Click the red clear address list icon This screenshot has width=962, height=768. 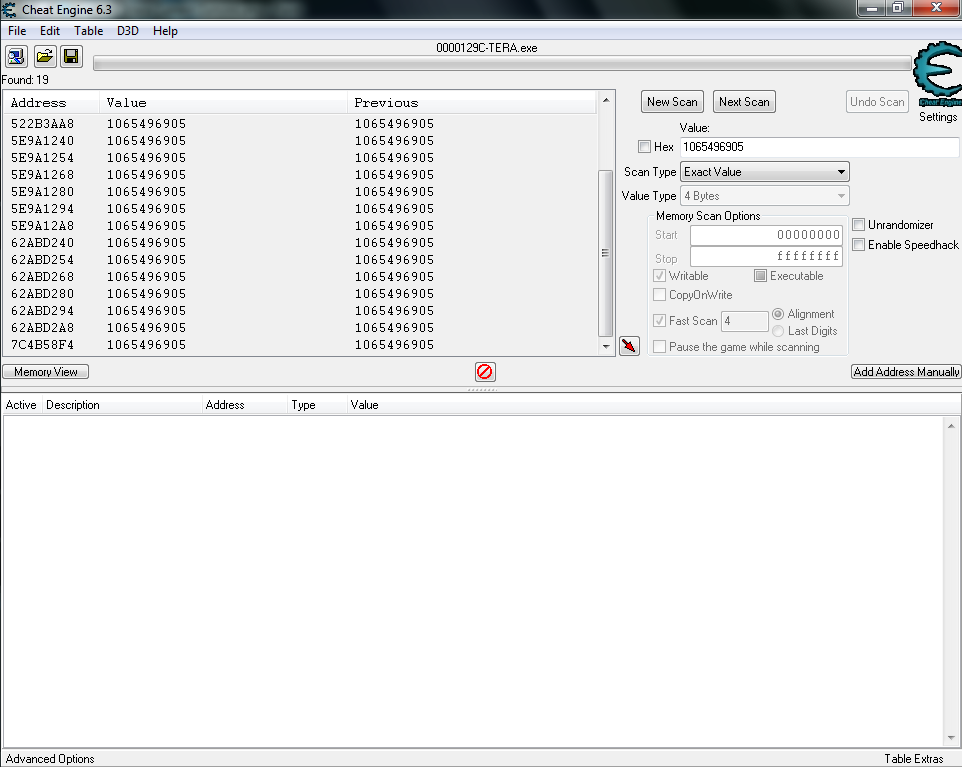point(485,372)
